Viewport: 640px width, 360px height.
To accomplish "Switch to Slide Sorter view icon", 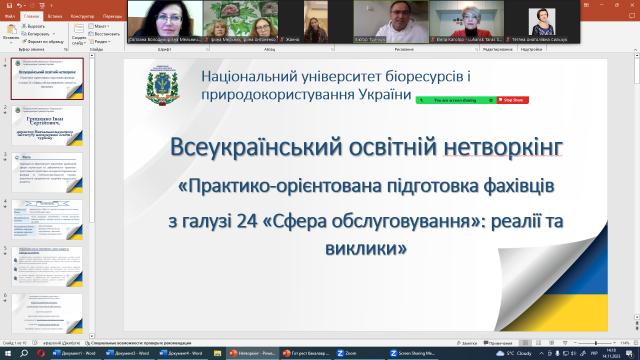I will point(539,343).
